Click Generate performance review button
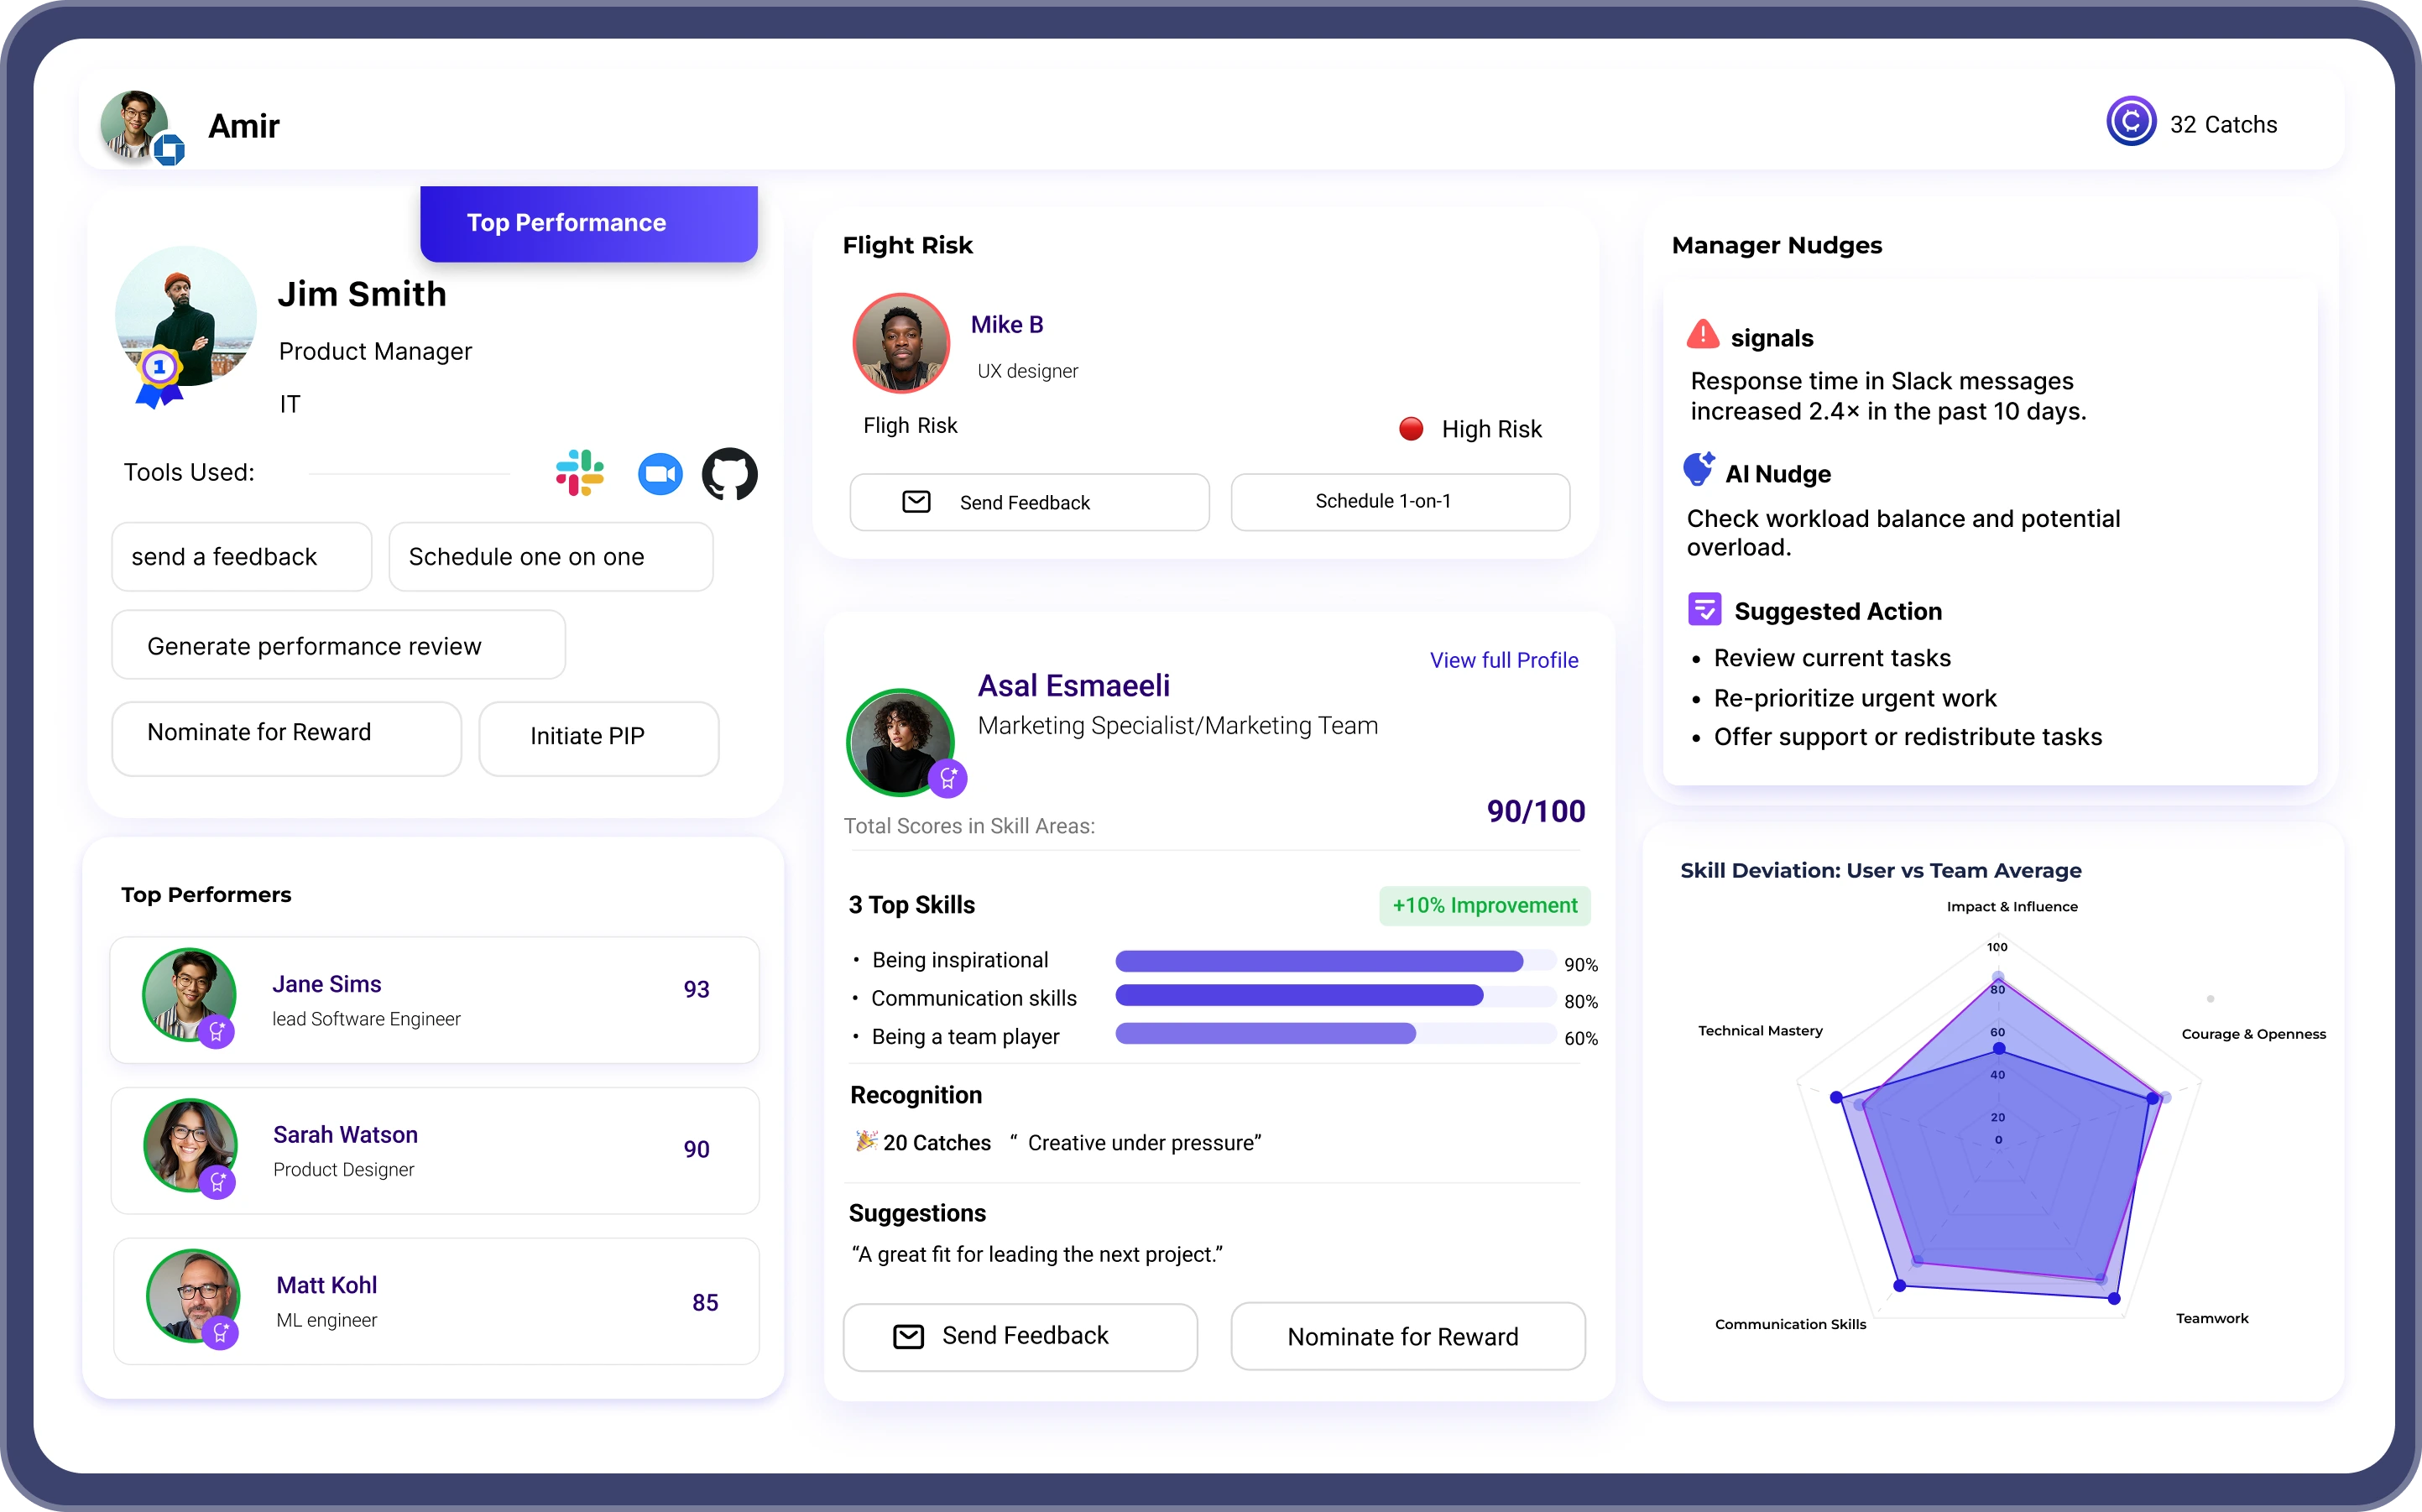2422x1512 pixels. [338, 646]
